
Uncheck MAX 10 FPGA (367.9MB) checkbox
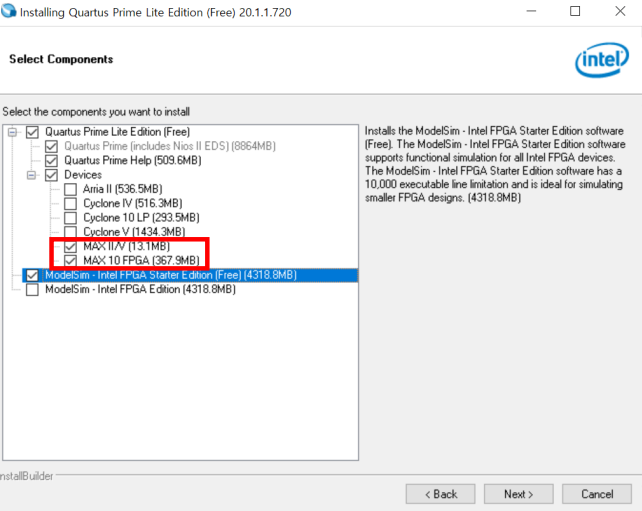(x=70, y=260)
